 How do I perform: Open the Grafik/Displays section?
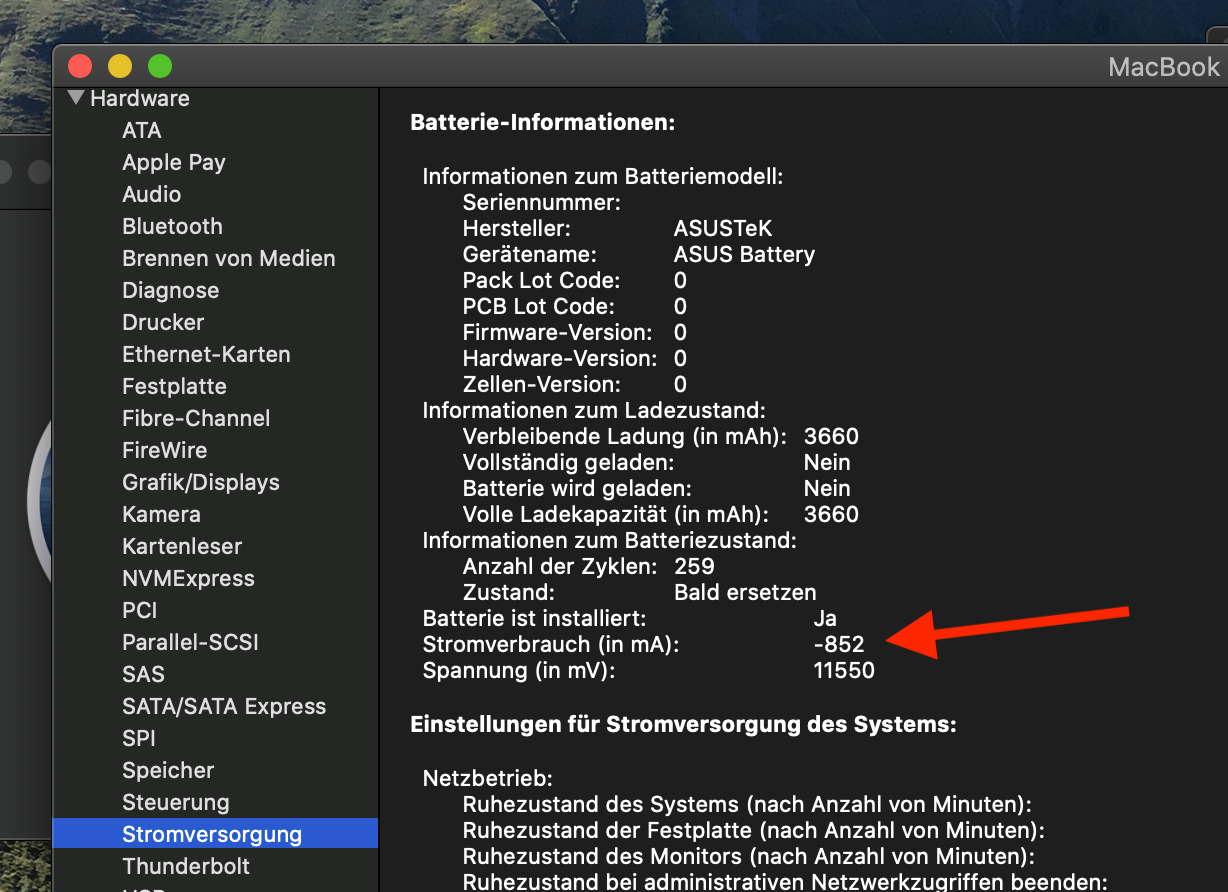tap(200, 482)
